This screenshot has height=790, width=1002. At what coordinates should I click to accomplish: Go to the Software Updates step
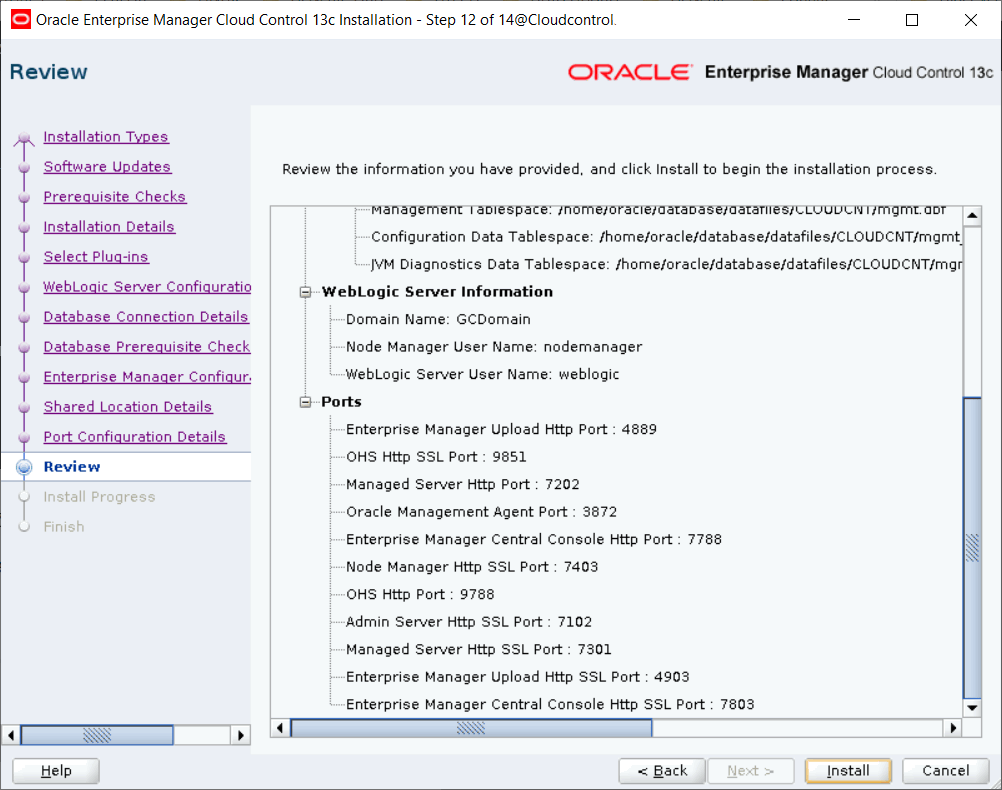tap(107, 167)
